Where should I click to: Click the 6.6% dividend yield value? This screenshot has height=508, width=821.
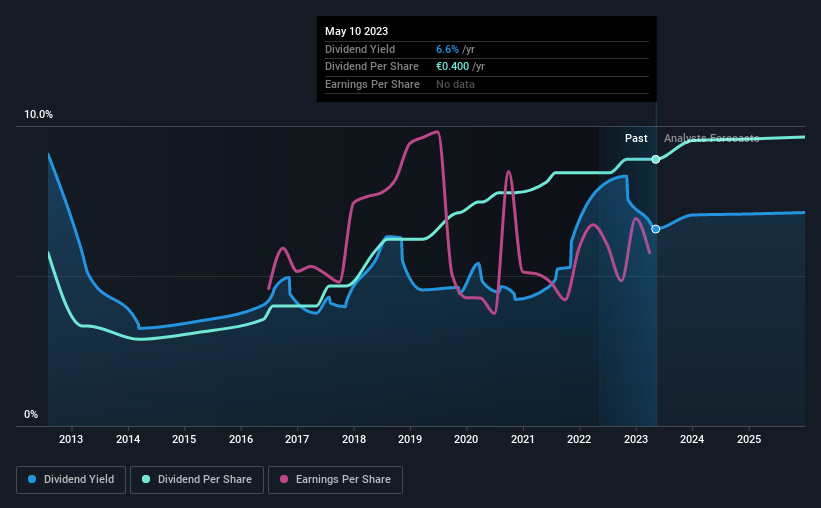click(x=447, y=49)
